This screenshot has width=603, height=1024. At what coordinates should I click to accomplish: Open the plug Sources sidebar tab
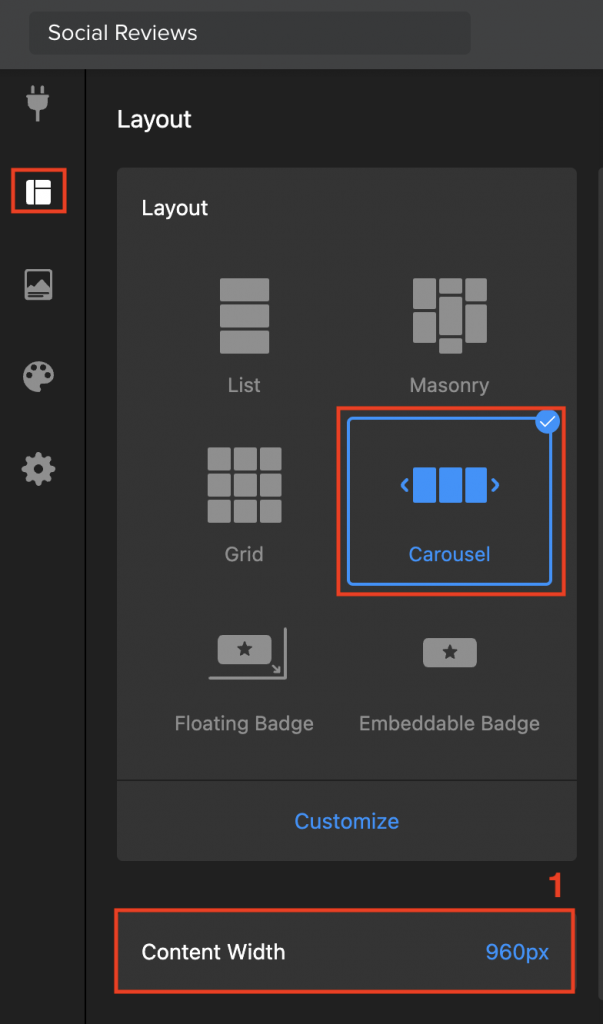37,103
